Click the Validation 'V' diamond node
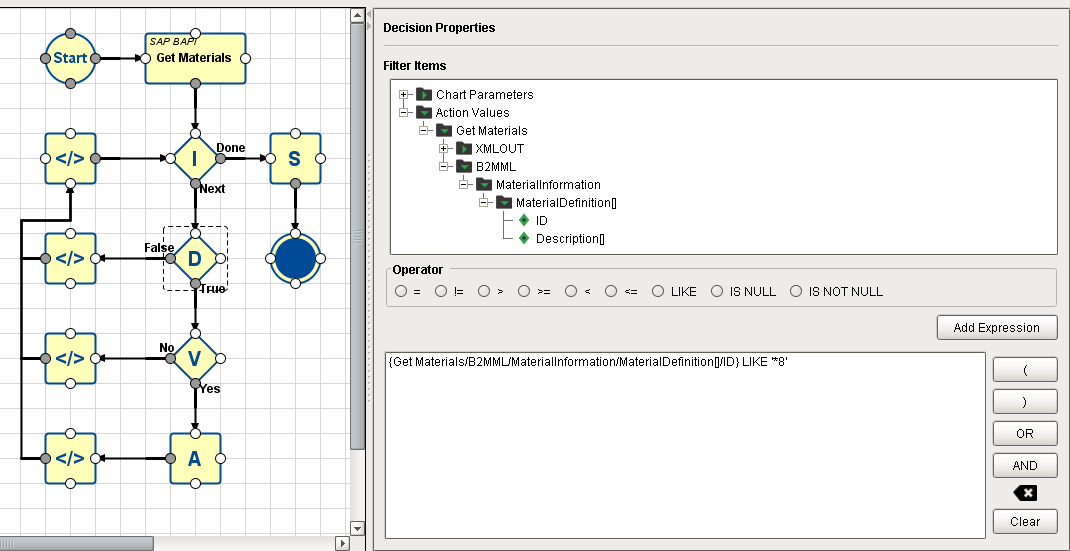Viewport: 1070px width, 551px height. coord(195,358)
